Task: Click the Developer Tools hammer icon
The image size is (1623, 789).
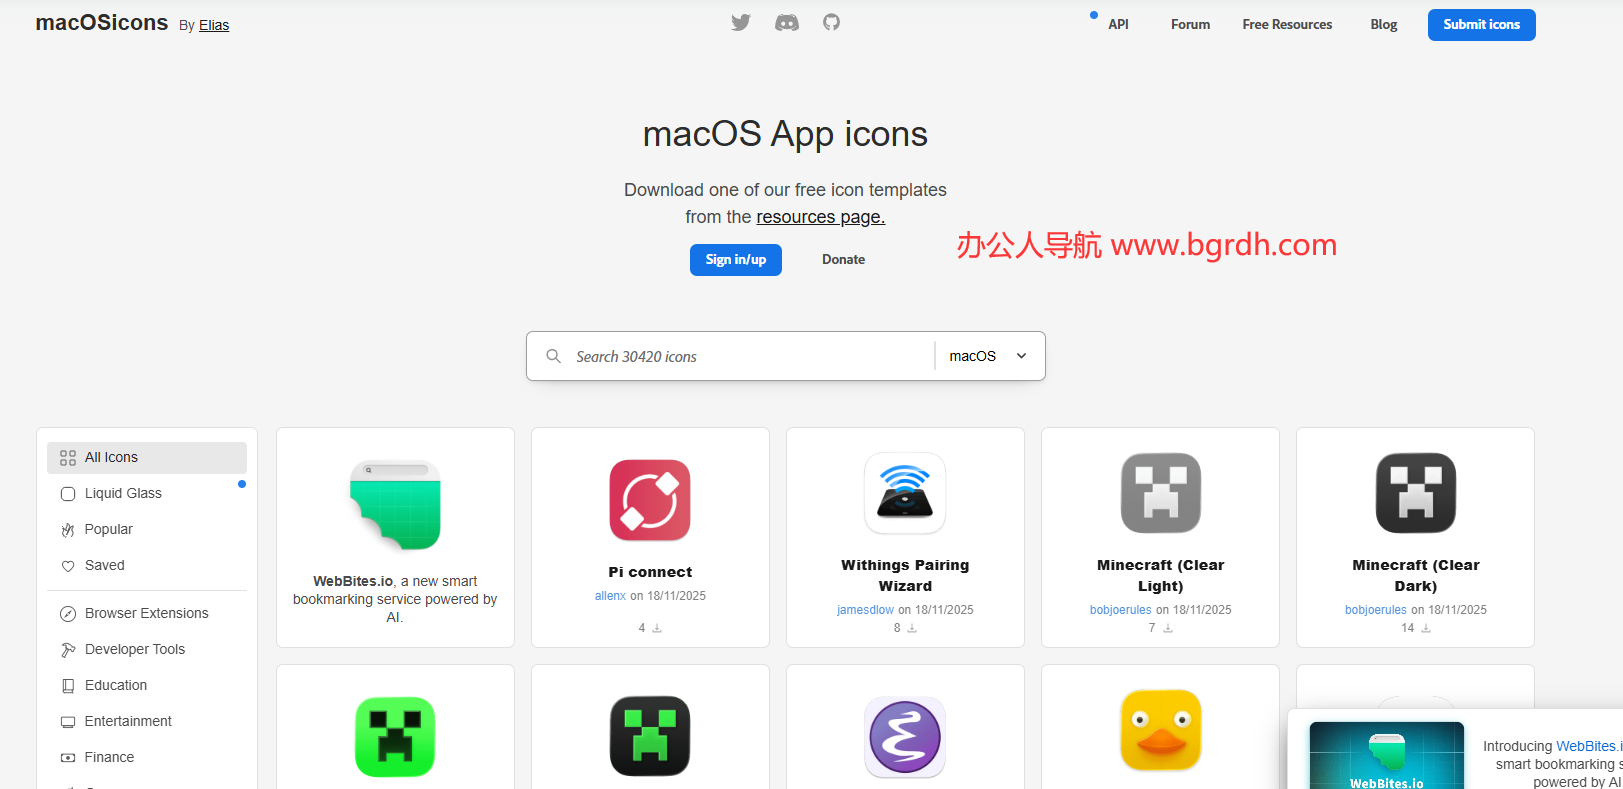Action: pyautogui.click(x=68, y=650)
